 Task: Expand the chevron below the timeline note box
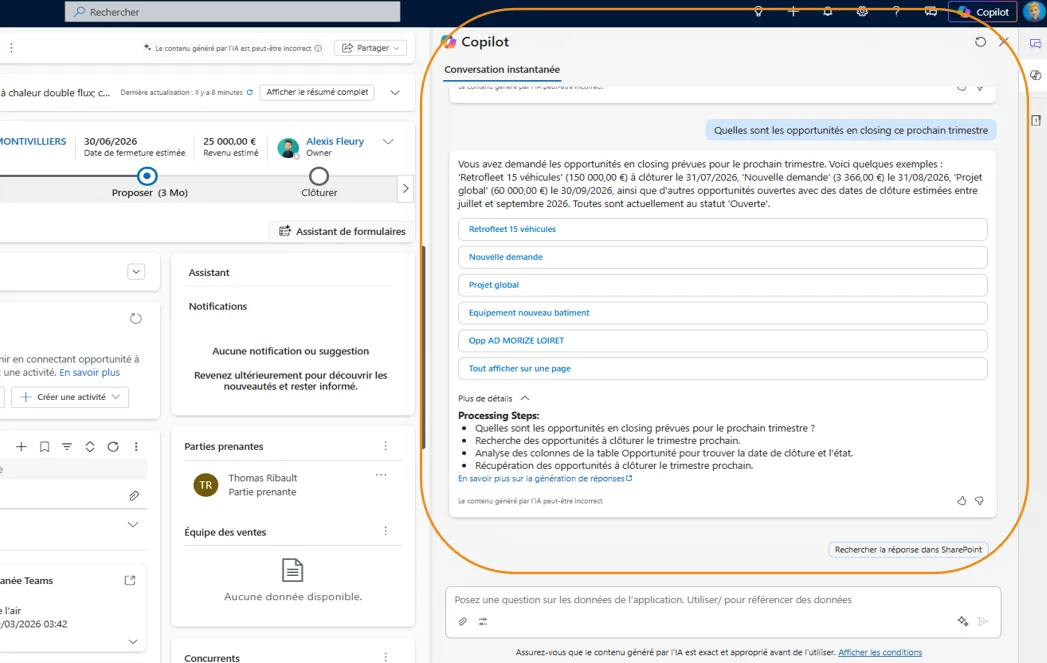pos(133,525)
